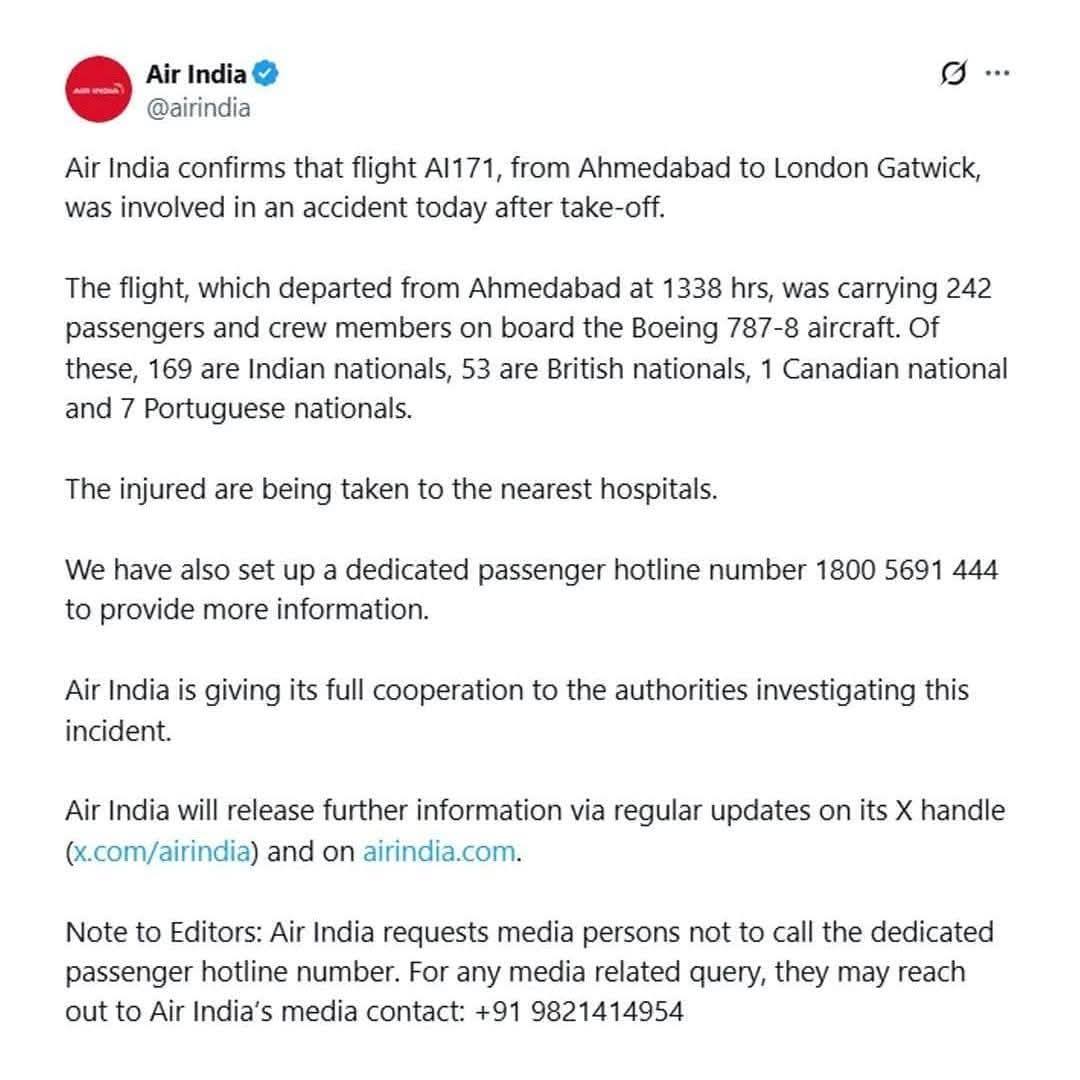Open the @airindia handle link

pyautogui.click(x=198, y=107)
